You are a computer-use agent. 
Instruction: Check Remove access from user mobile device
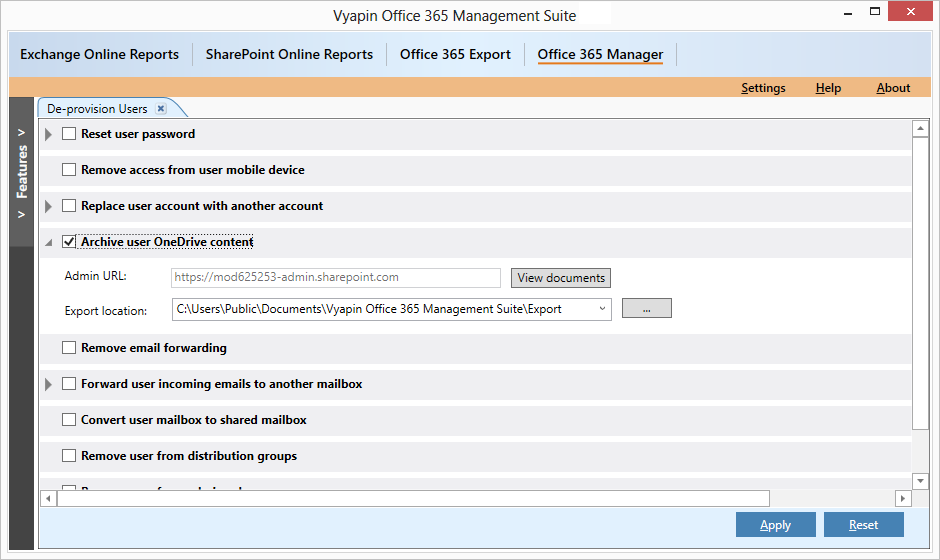click(69, 170)
